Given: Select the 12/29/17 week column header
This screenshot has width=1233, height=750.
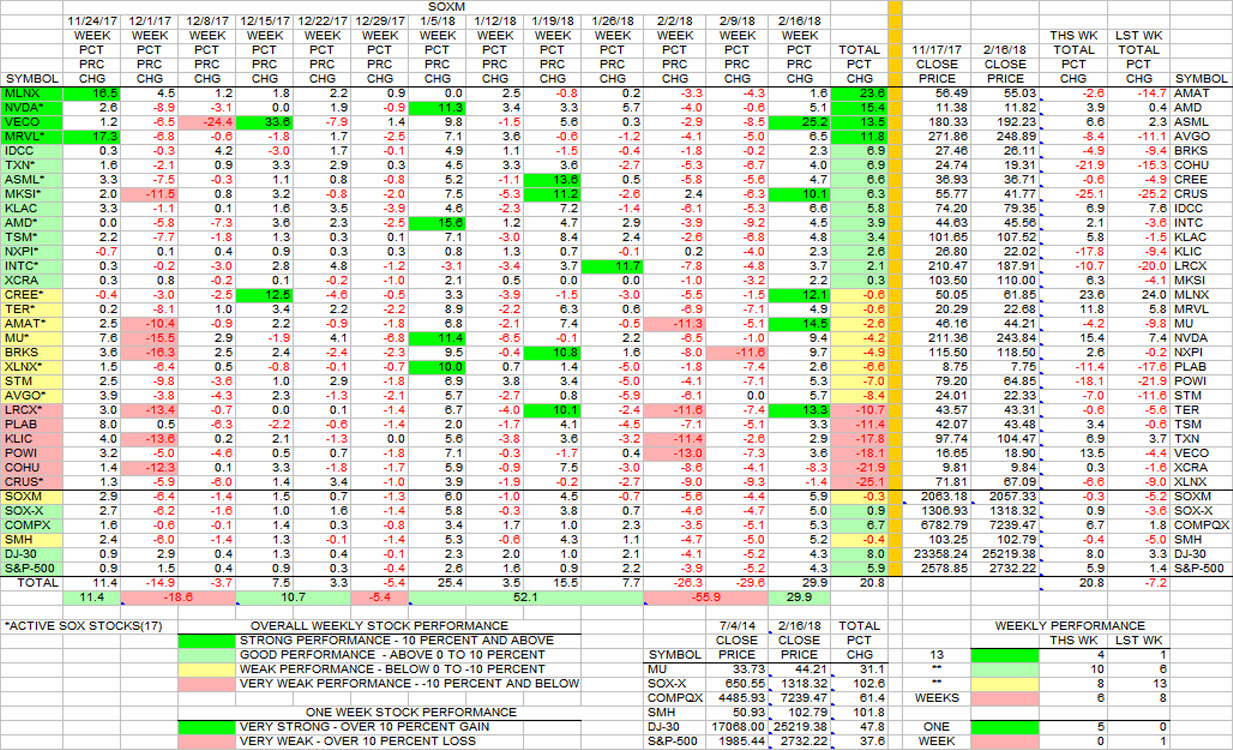Looking at the screenshot, I should point(379,20).
